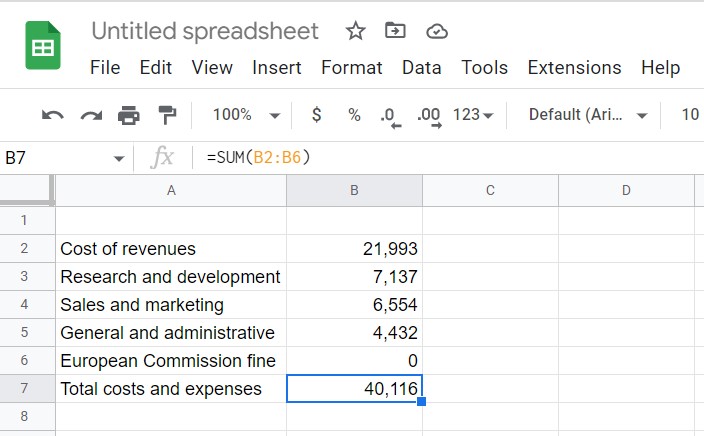The height and width of the screenshot is (436, 704).
Task: Click the Redo arrow icon
Action: (x=91, y=115)
